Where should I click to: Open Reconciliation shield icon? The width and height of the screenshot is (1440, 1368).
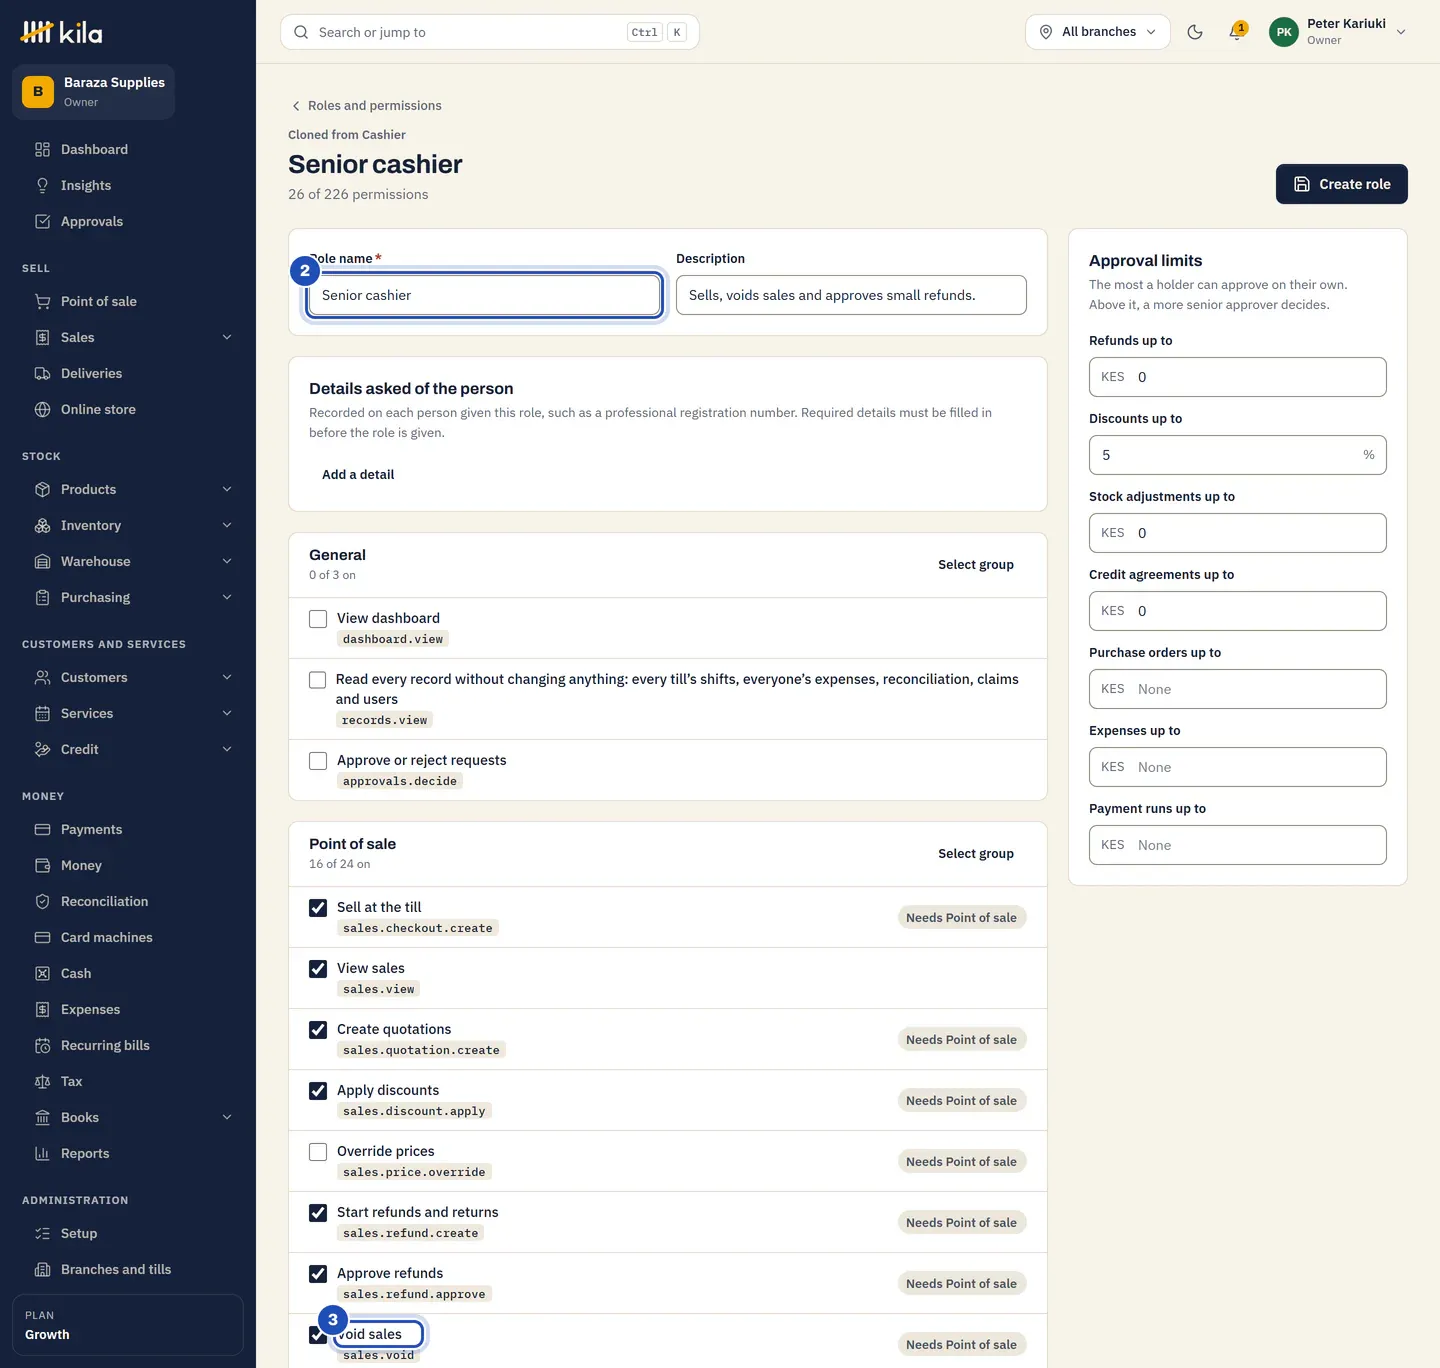click(x=42, y=901)
